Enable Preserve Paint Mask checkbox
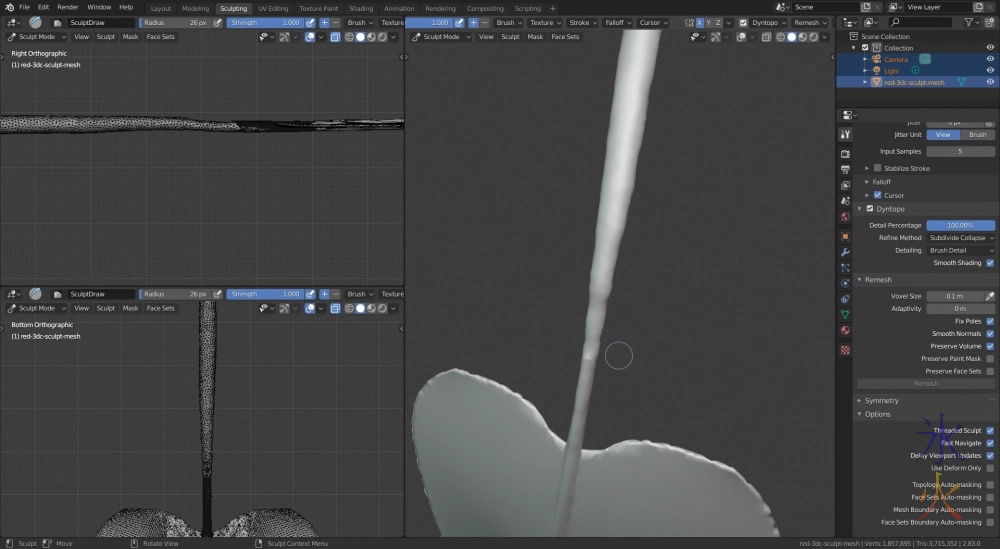The image size is (1000, 549). coord(990,358)
